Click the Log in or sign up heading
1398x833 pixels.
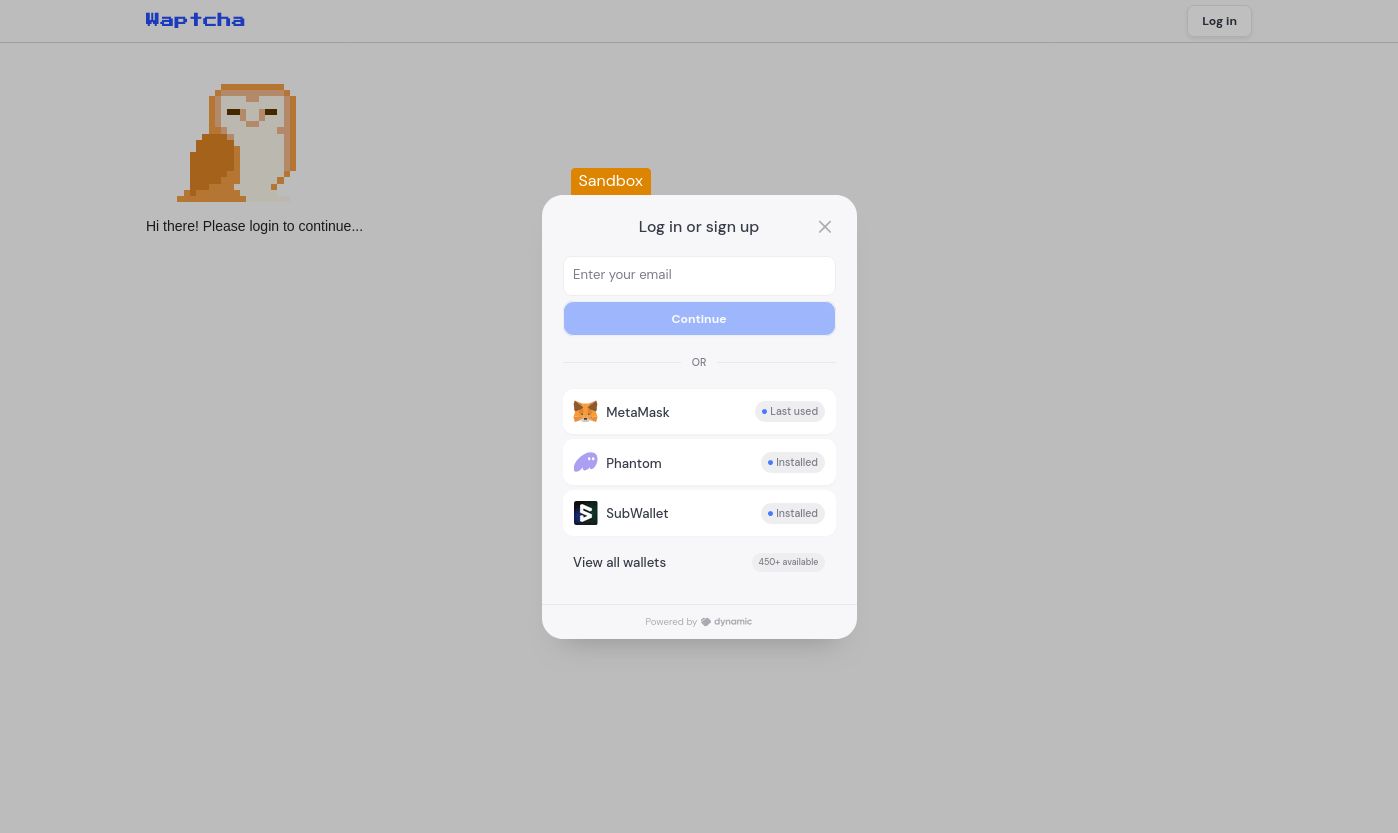(x=699, y=227)
